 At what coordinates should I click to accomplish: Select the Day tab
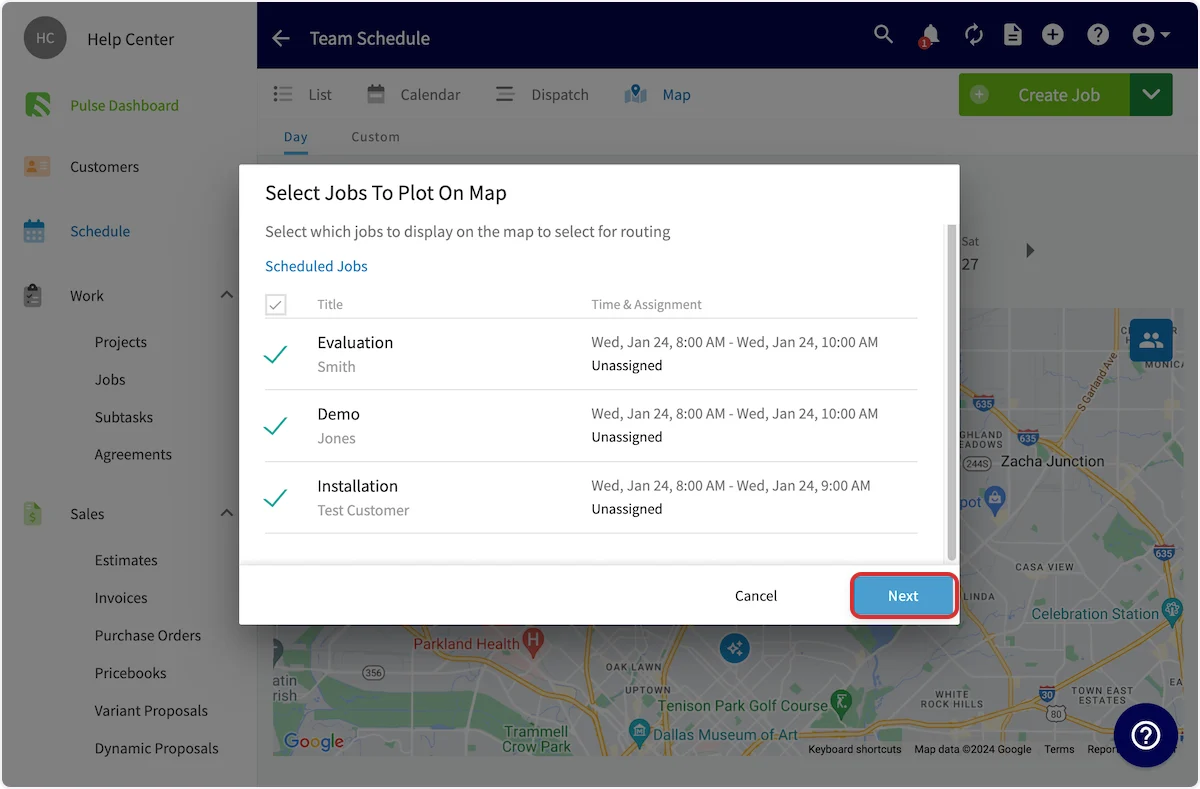click(295, 137)
